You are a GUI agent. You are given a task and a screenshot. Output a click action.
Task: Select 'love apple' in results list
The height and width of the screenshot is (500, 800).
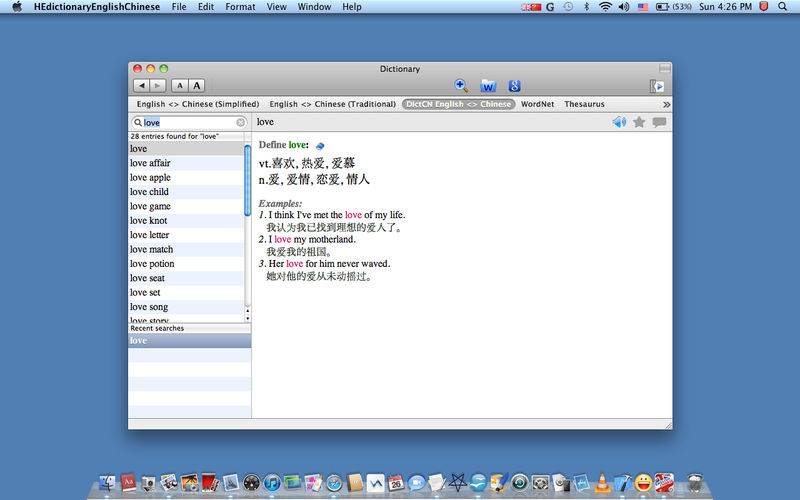186,178
